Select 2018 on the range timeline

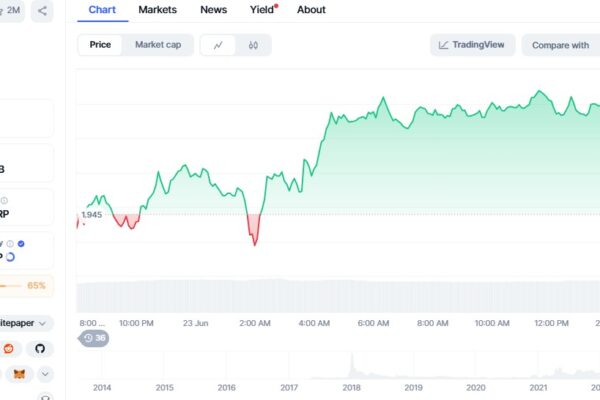pos(351,388)
